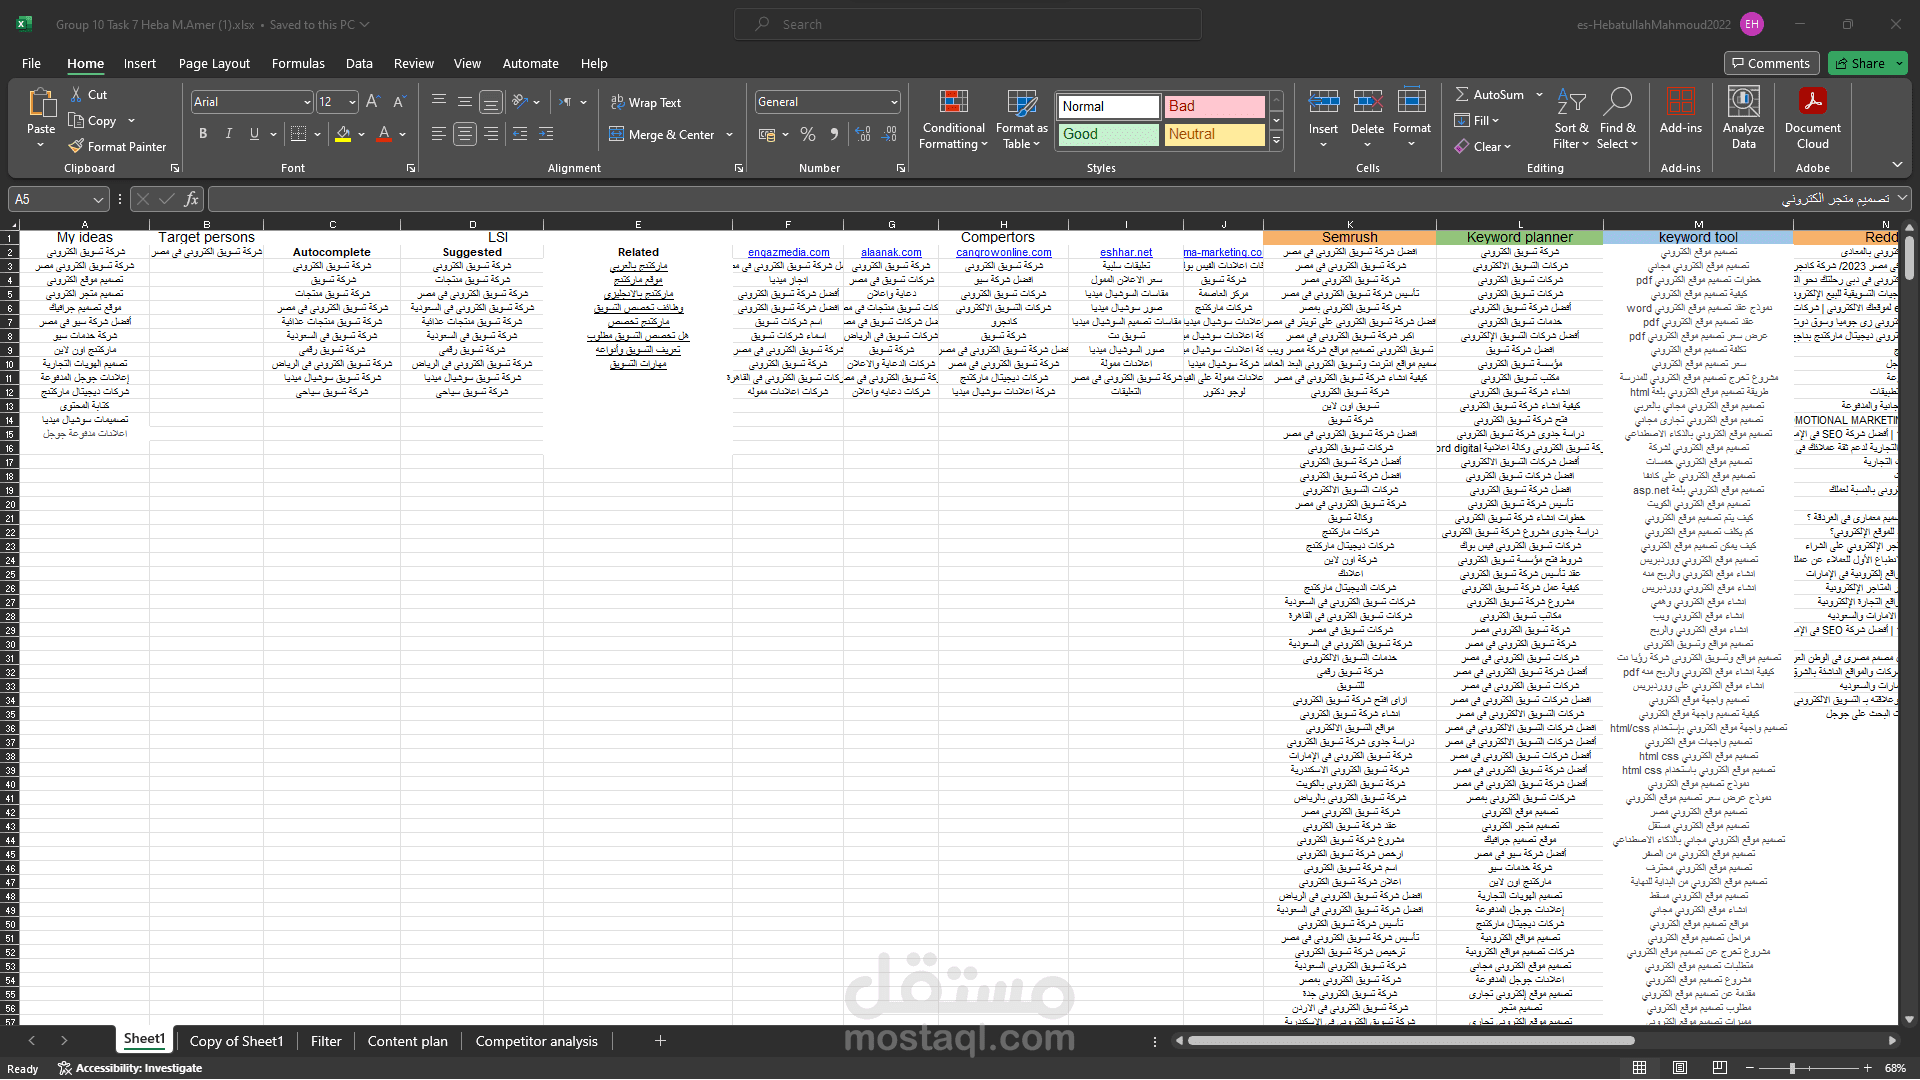Click Accessibility: Investigate in status bar
The height and width of the screenshot is (1080, 1920).
130,1068
